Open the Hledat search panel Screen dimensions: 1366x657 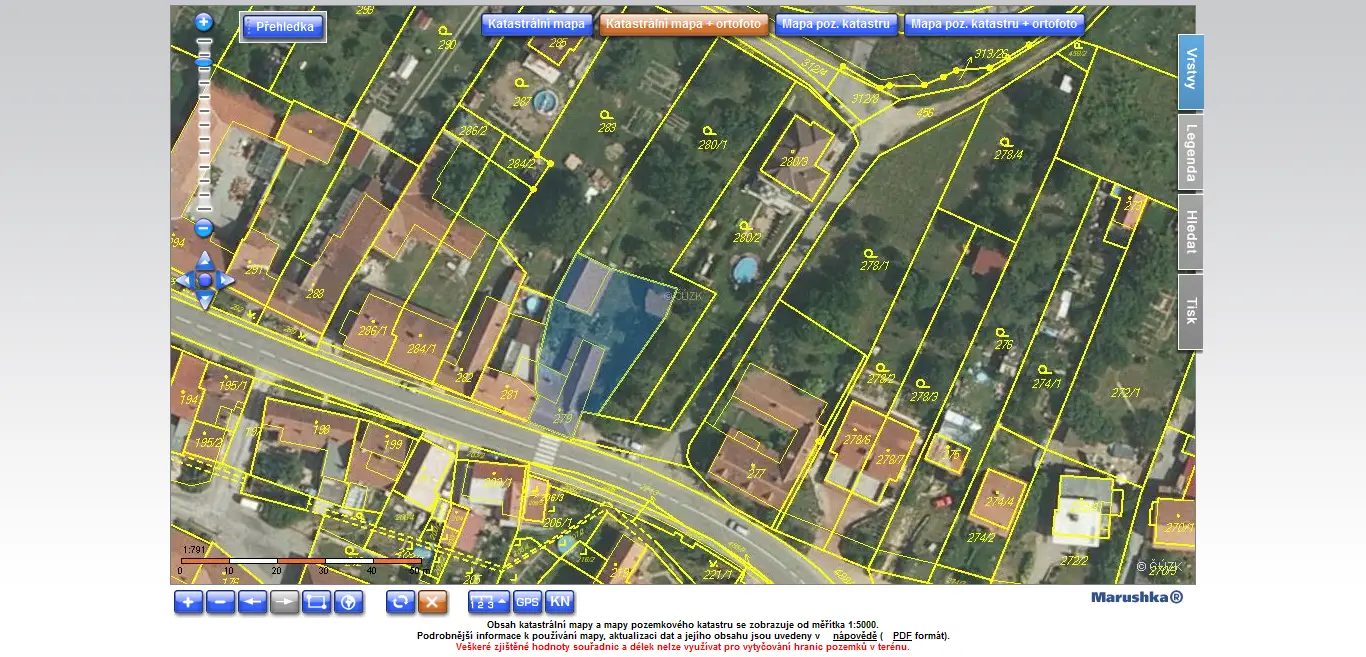pyautogui.click(x=1190, y=232)
